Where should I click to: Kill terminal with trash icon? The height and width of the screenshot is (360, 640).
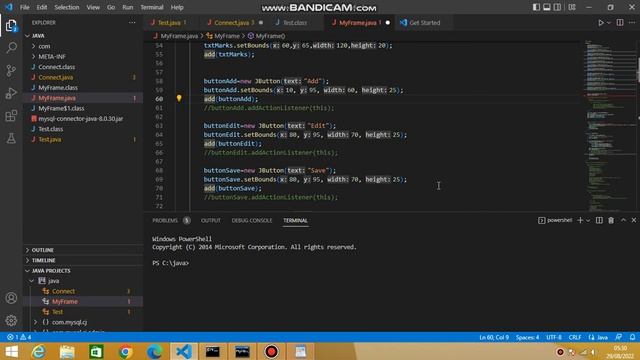point(611,220)
